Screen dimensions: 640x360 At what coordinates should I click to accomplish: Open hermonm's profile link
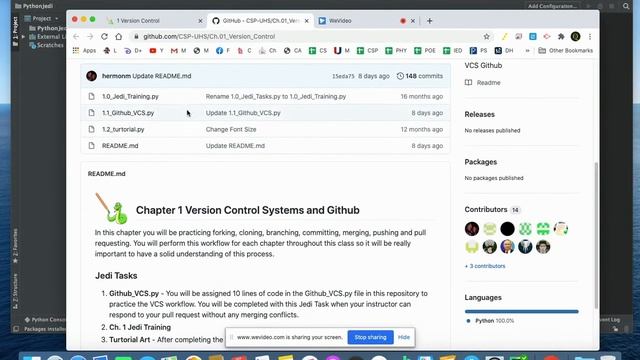pos(116,76)
